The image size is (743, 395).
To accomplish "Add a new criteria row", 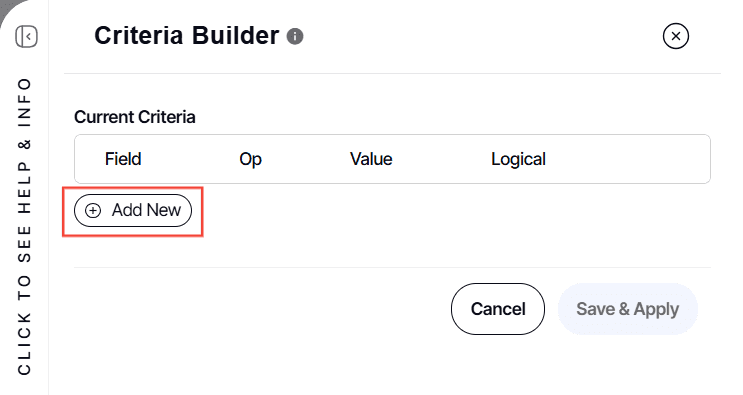I will click(133, 210).
